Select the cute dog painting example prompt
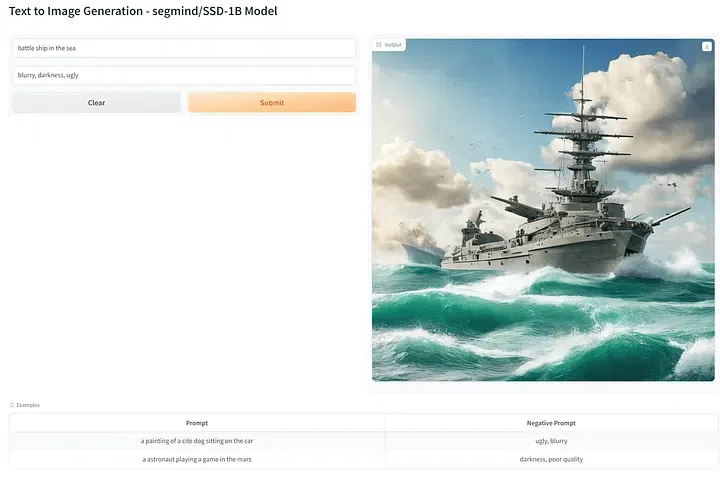The height and width of the screenshot is (477, 720). point(197,441)
